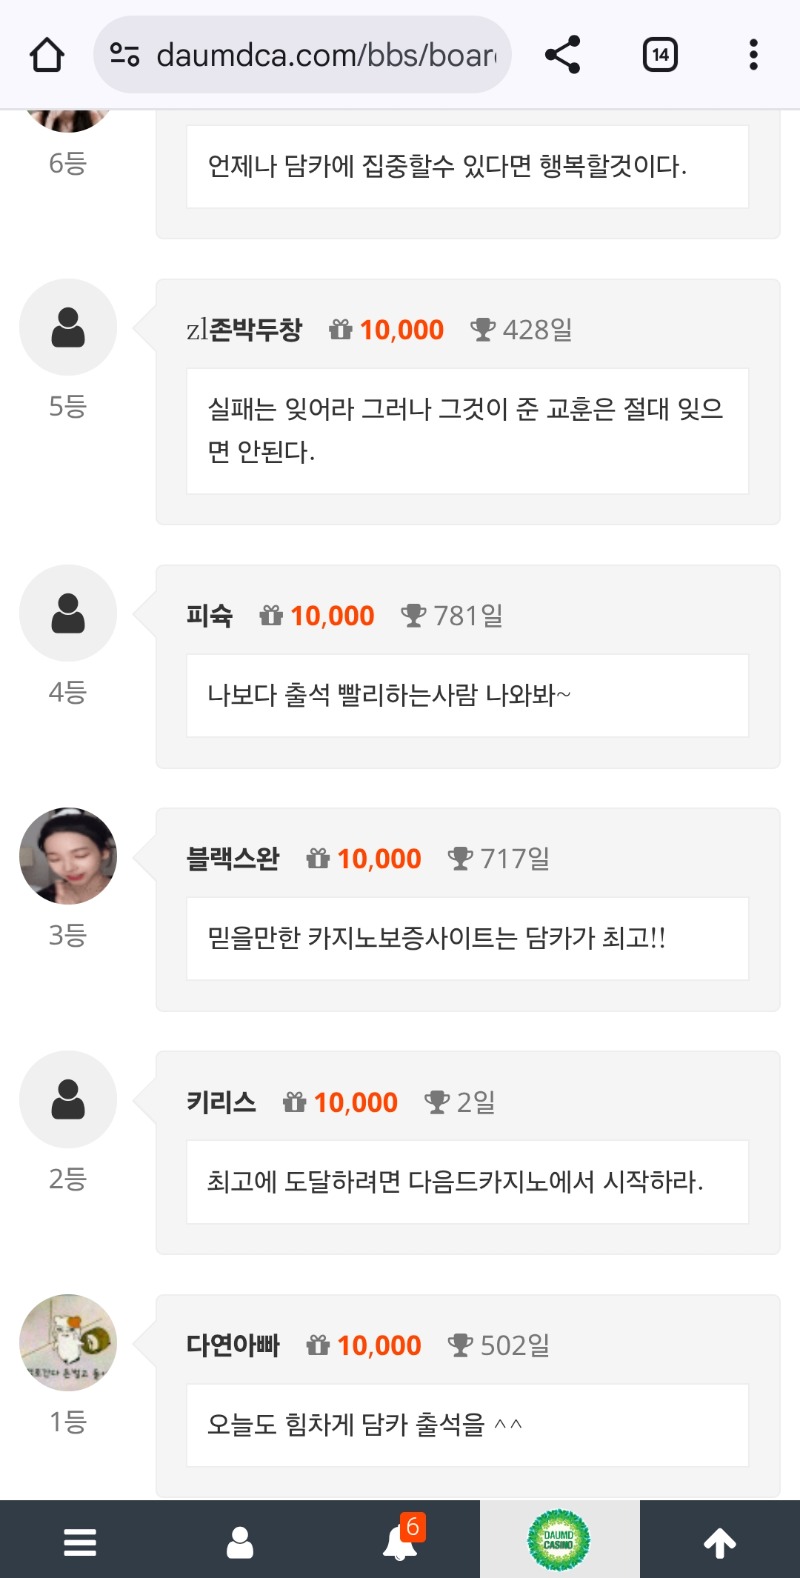View 다연아빠's avatar image

[67, 1343]
